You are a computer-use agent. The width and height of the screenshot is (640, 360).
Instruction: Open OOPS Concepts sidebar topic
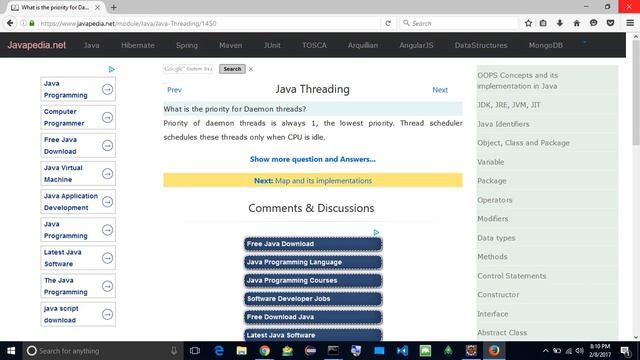(x=518, y=81)
